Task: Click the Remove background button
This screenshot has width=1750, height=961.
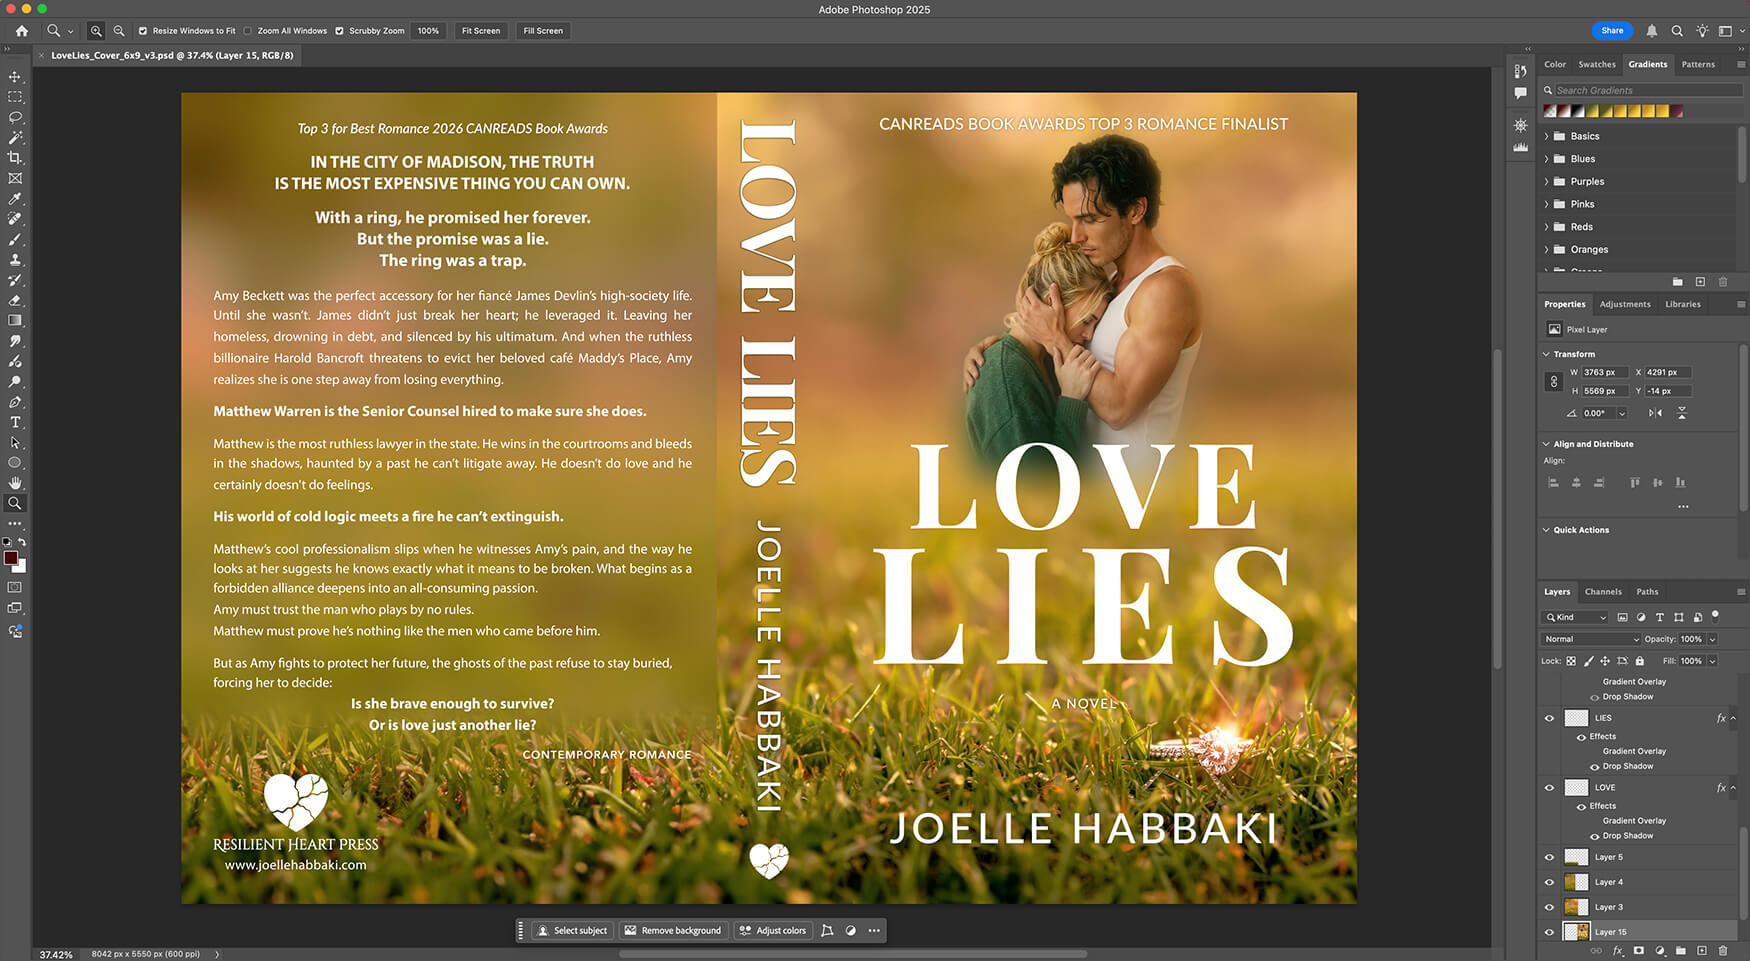Action: click(673, 931)
